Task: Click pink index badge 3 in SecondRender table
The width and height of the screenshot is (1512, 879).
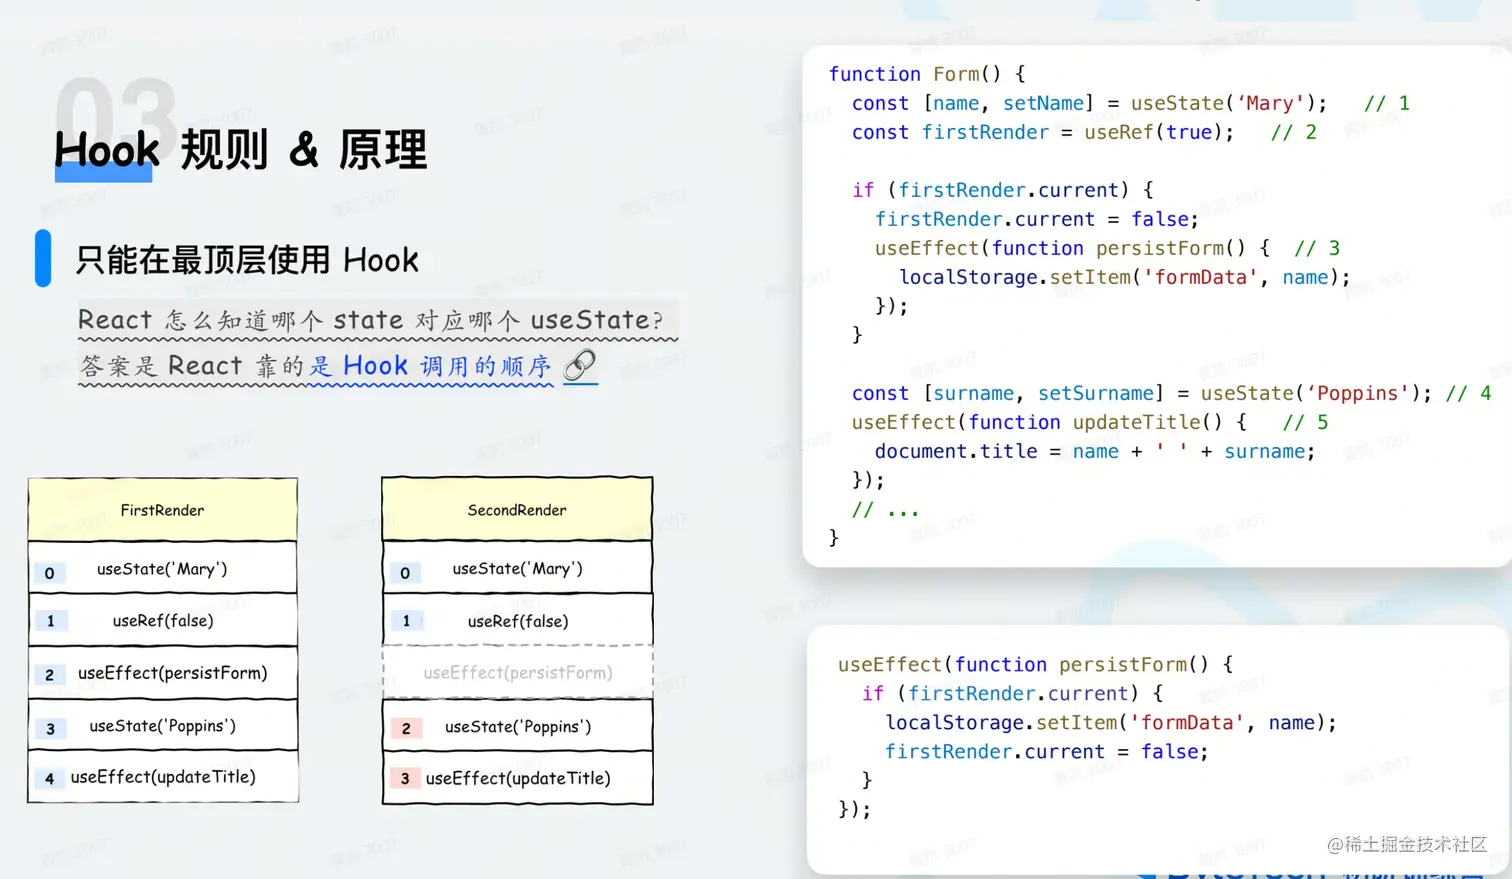Action: point(405,778)
